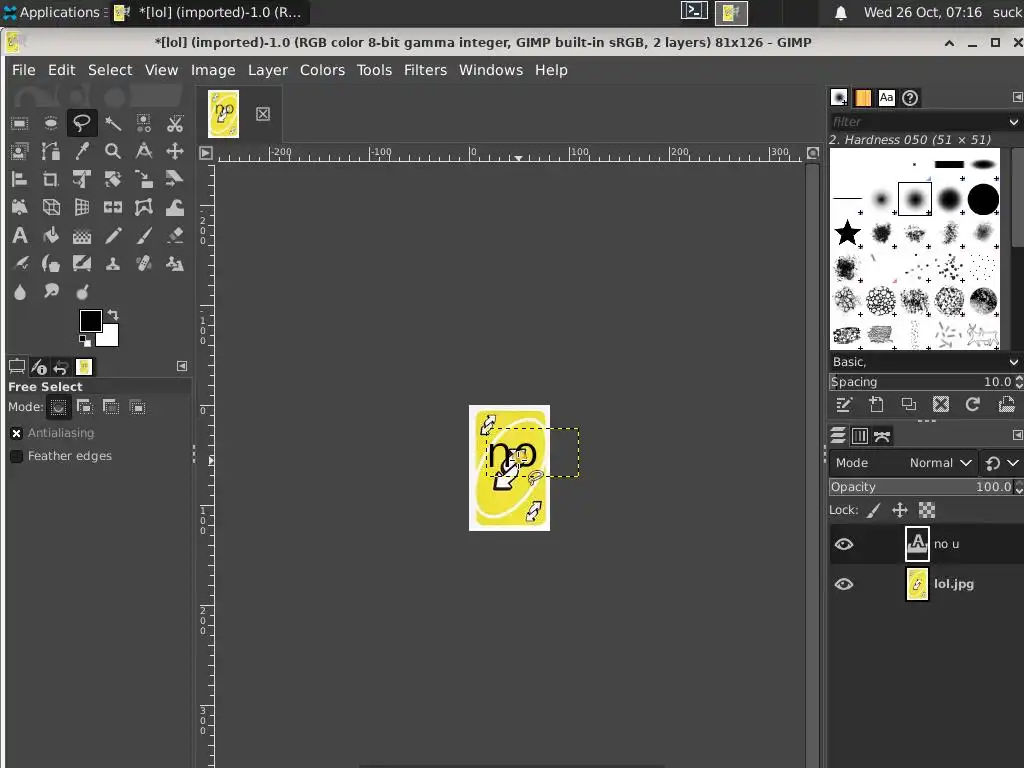
Task: Open the ruler corner image menu button
Action: 206,153
